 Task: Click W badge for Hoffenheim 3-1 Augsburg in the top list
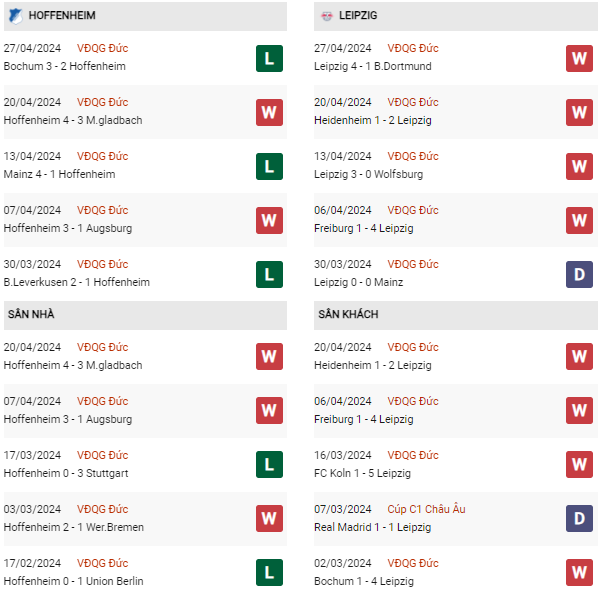pyautogui.click(x=269, y=220)
